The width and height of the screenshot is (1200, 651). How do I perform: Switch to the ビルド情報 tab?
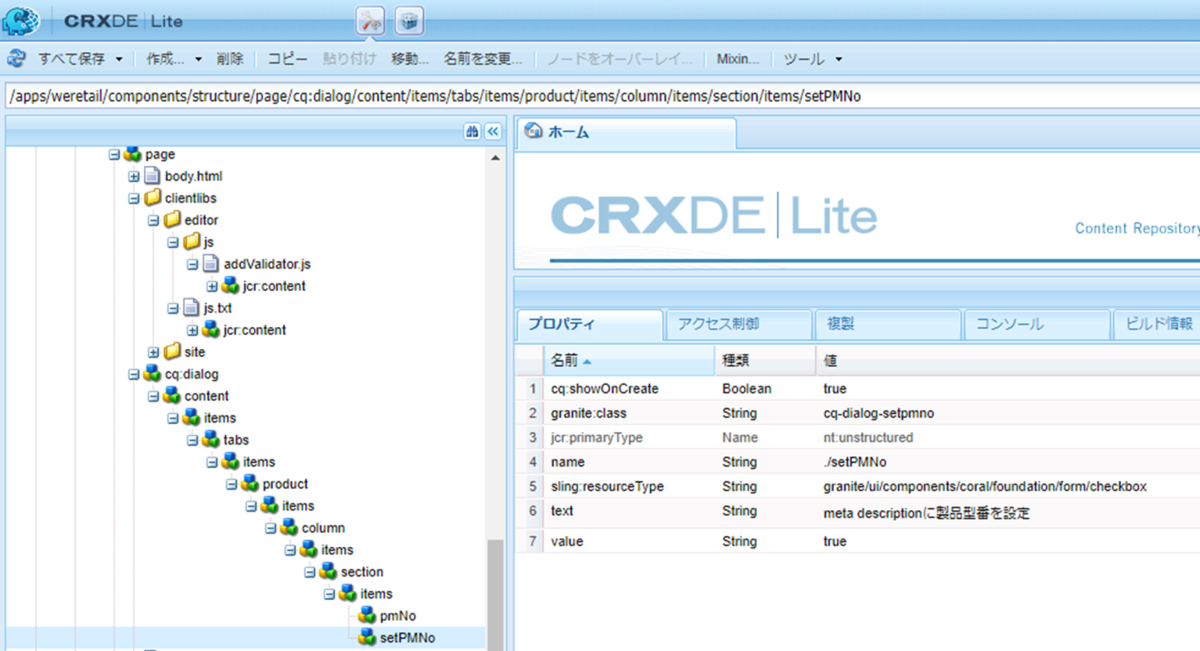click(1156, 324)
